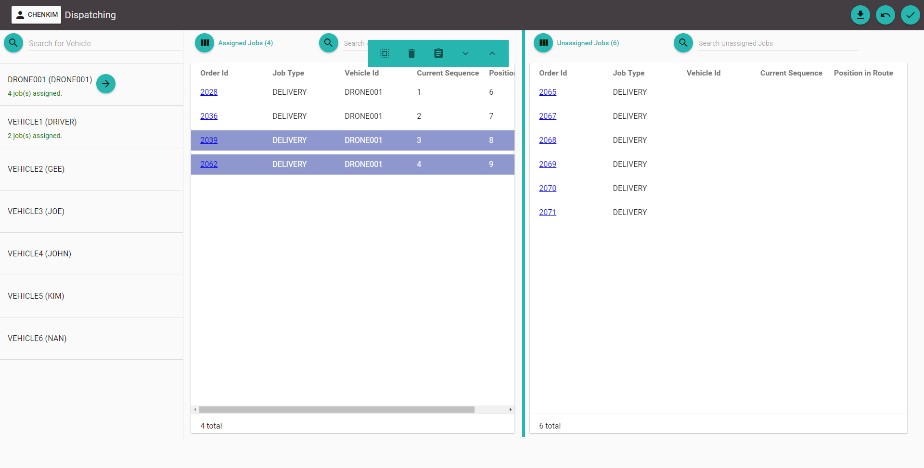Open unassigned order link 2065
This screenshot has width=924, height=468.
(547, 92)
